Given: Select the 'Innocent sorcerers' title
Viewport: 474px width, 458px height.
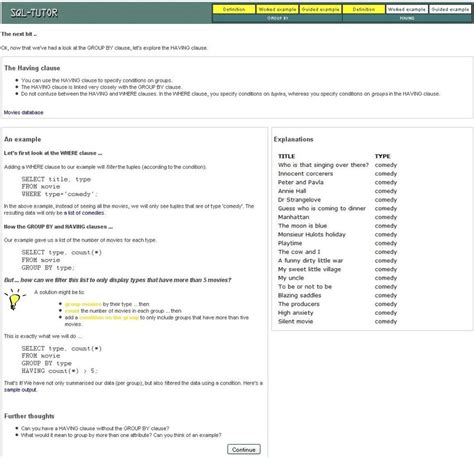Looking at the screenshot, I should click(305, 173).
